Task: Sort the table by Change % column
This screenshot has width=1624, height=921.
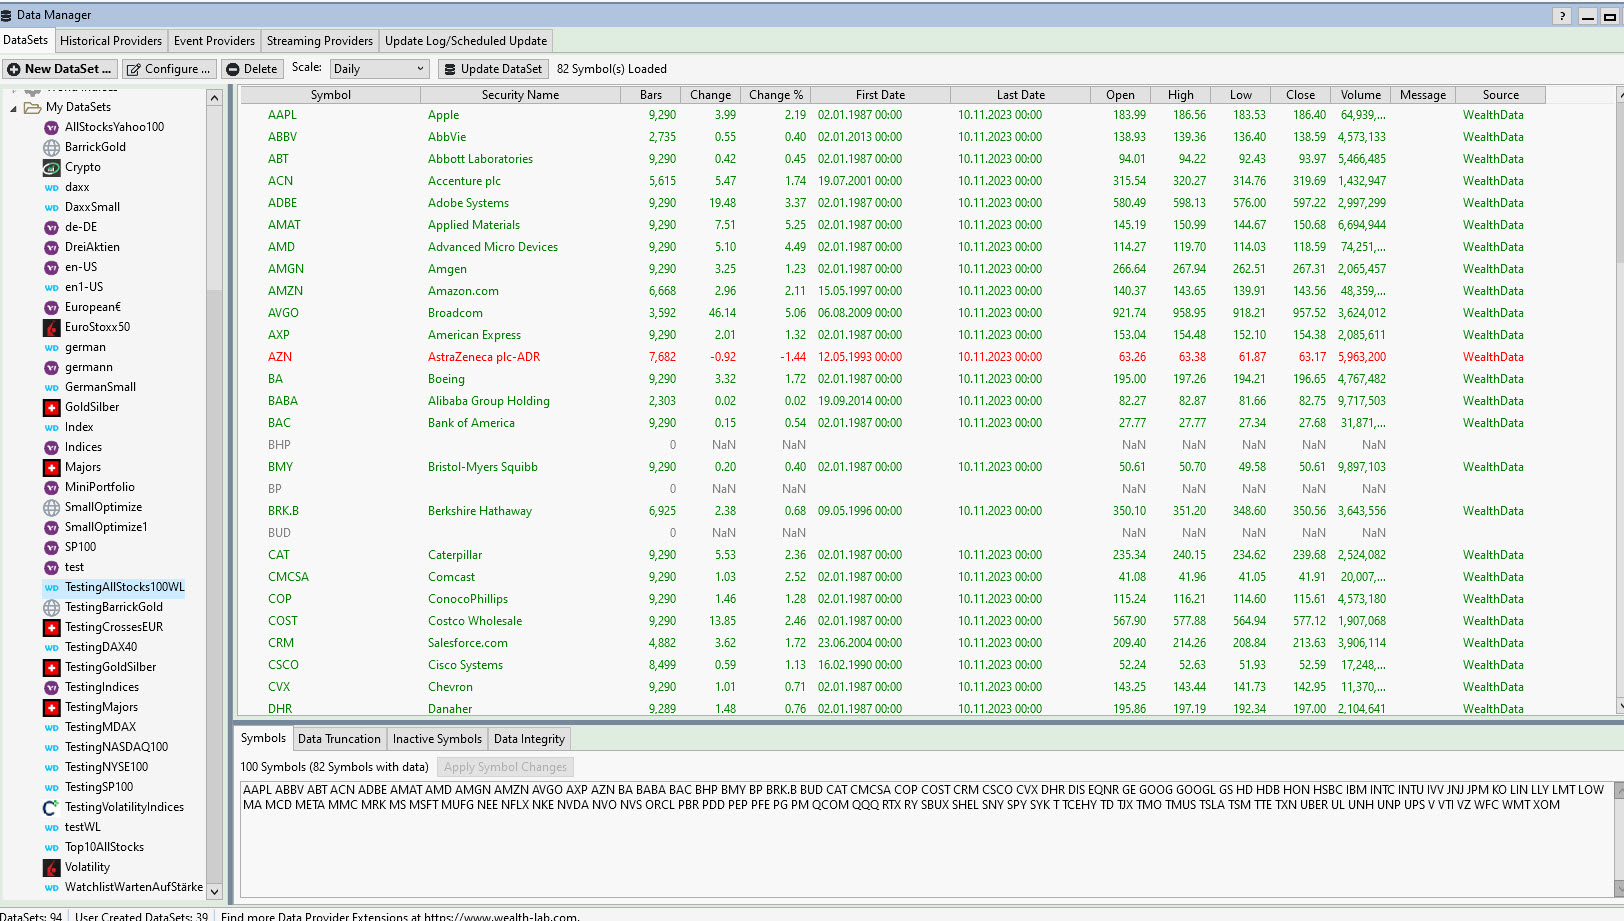Action: coord(776,95)
